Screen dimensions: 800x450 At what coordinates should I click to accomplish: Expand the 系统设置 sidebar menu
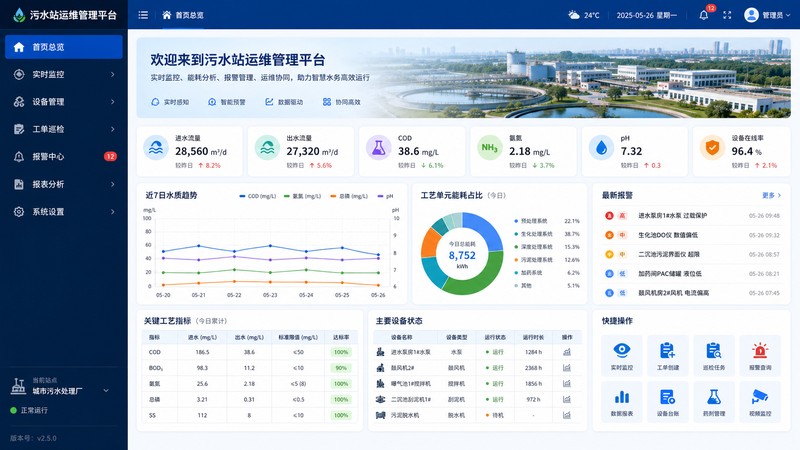click(64, 212)
